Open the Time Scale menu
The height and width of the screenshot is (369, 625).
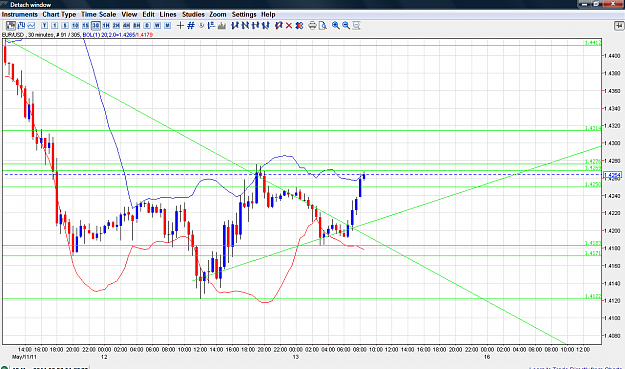click(98, 14)
